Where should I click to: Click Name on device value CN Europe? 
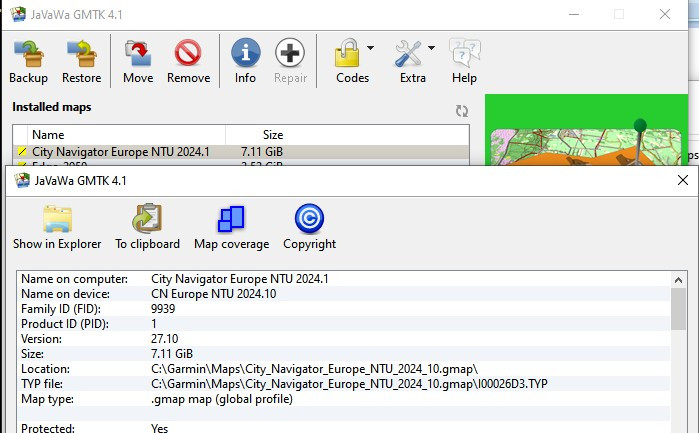[x=214, y=294]
